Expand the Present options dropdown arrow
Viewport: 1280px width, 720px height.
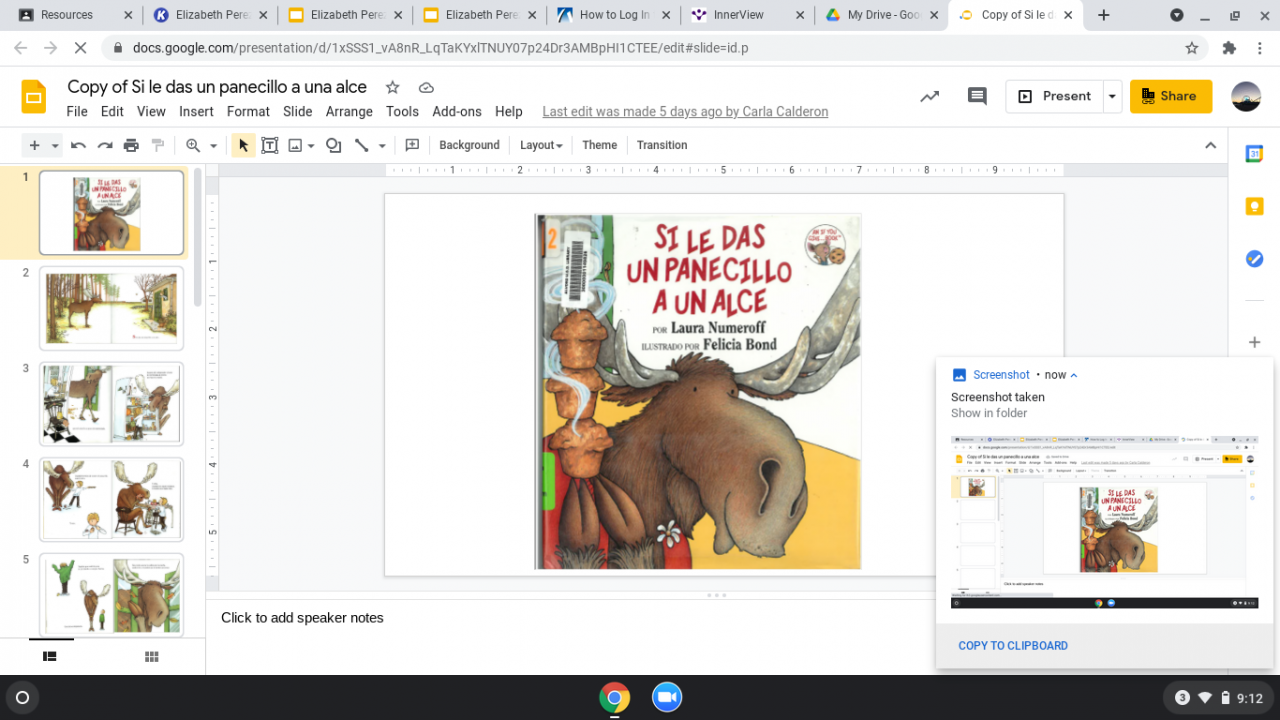[1112, 96]
